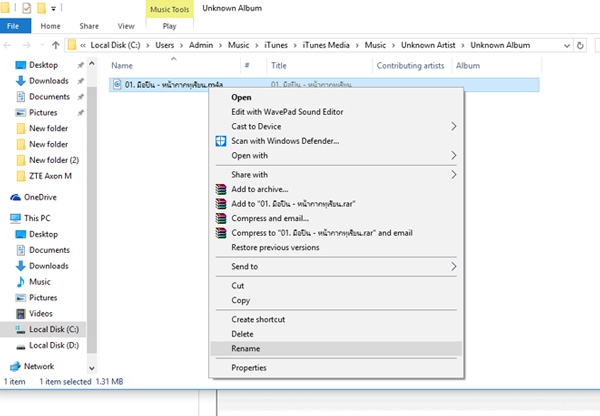The height and width of the screenshot is (416, 600).
Task: Choose Properties in the context menu
Action: pos(336,368)
